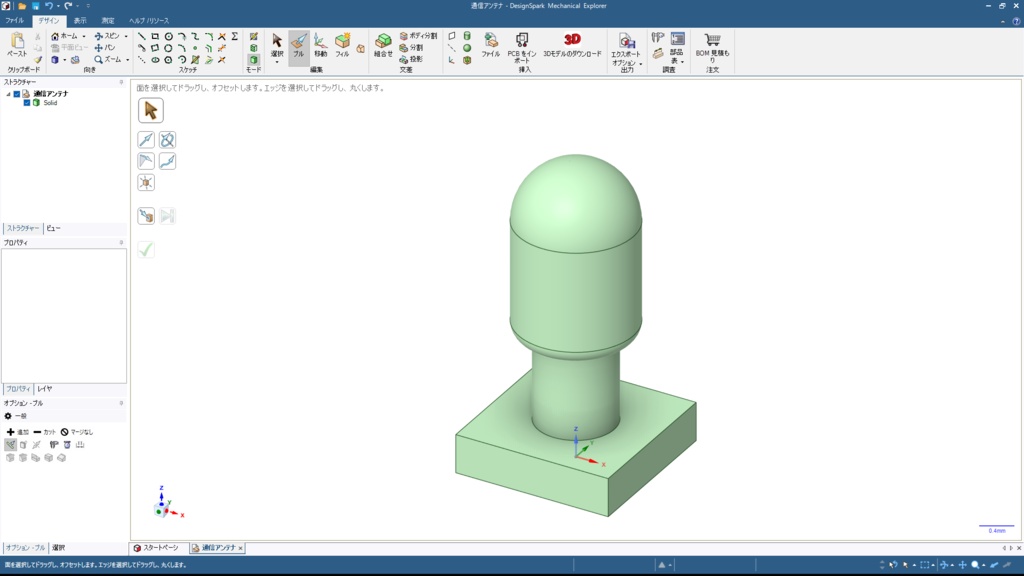The image size is (1024, 576).
Task: Open the スタートページ document tab
Action: [156, 548]
